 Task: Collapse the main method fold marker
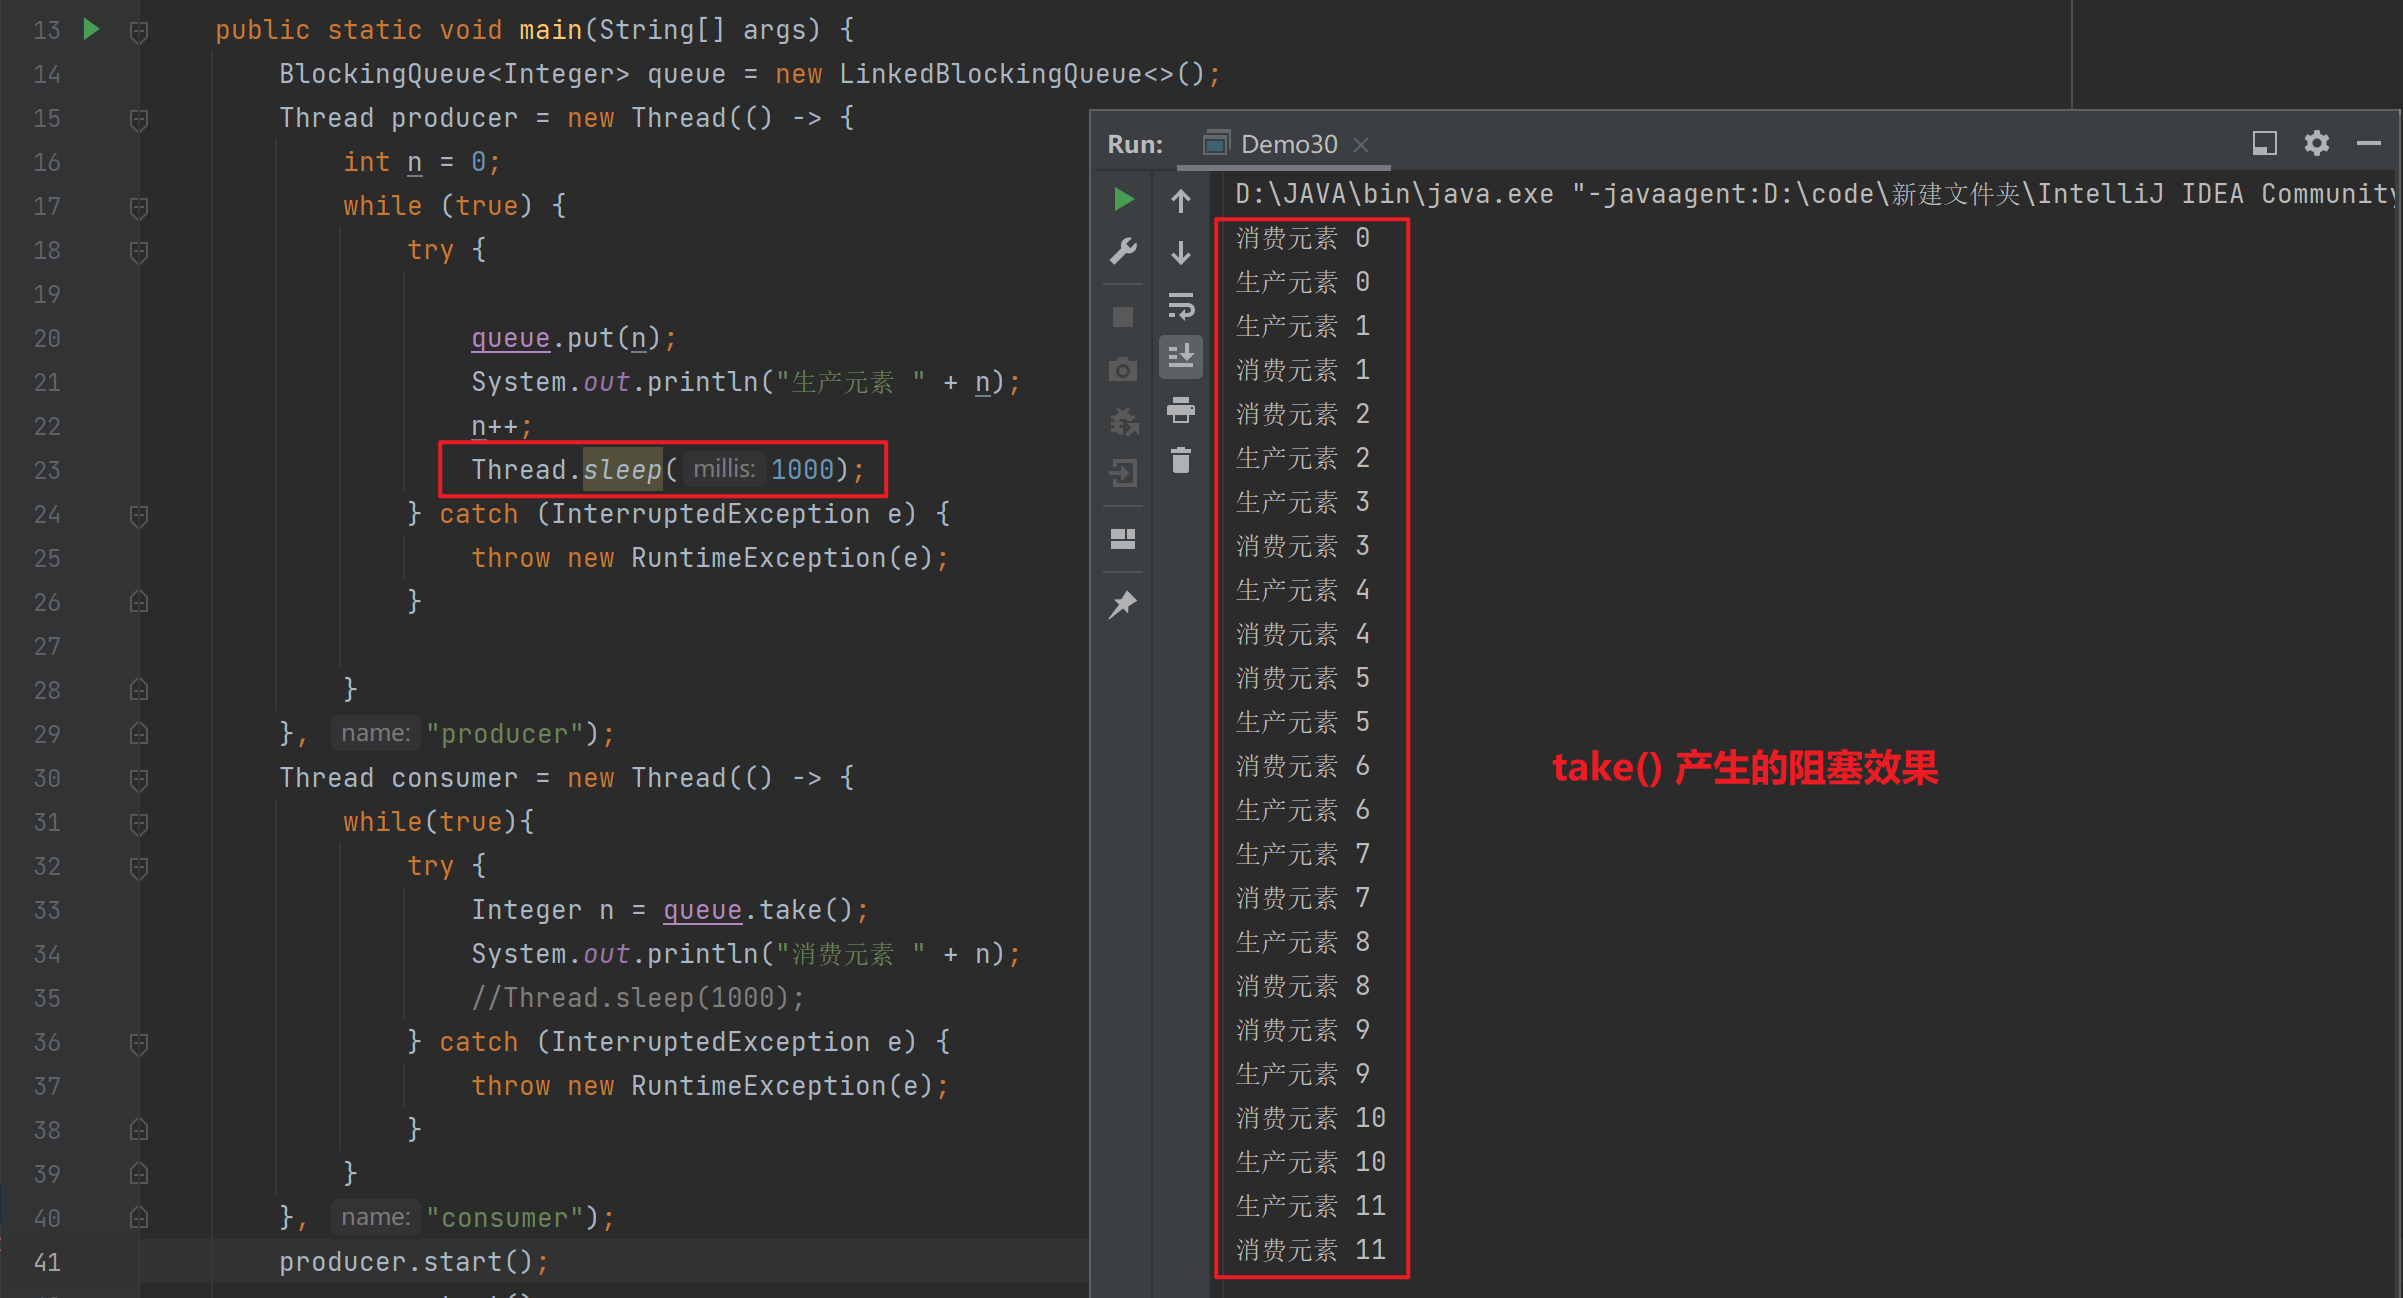point(139,33)
